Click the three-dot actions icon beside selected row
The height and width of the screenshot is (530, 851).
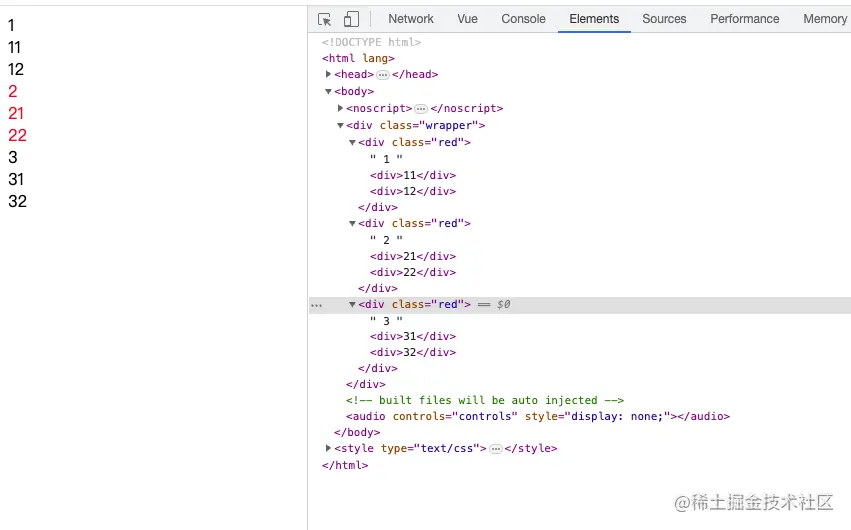[316, 305]
